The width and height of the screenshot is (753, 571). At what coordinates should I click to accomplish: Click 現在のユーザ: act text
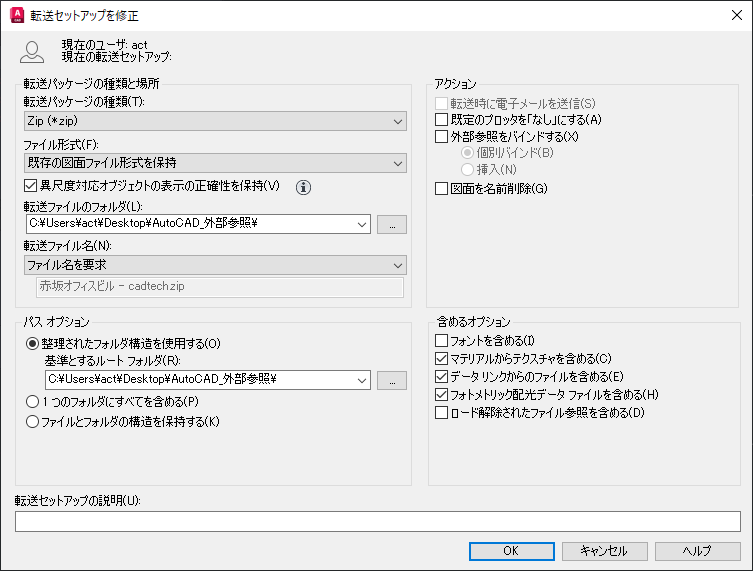pos(104,45)
